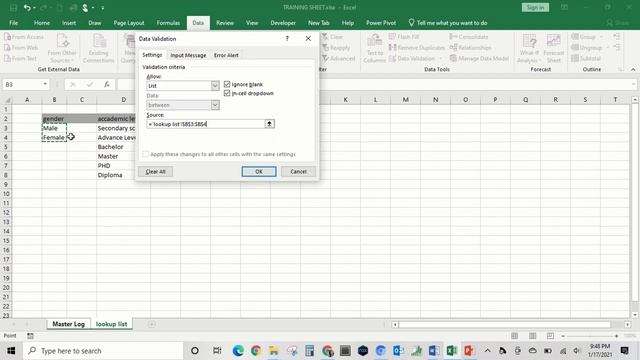The width and height of the screenshot is (640, 360).
Task: Click the From Text data source
Action: click(x=20, y=58)
